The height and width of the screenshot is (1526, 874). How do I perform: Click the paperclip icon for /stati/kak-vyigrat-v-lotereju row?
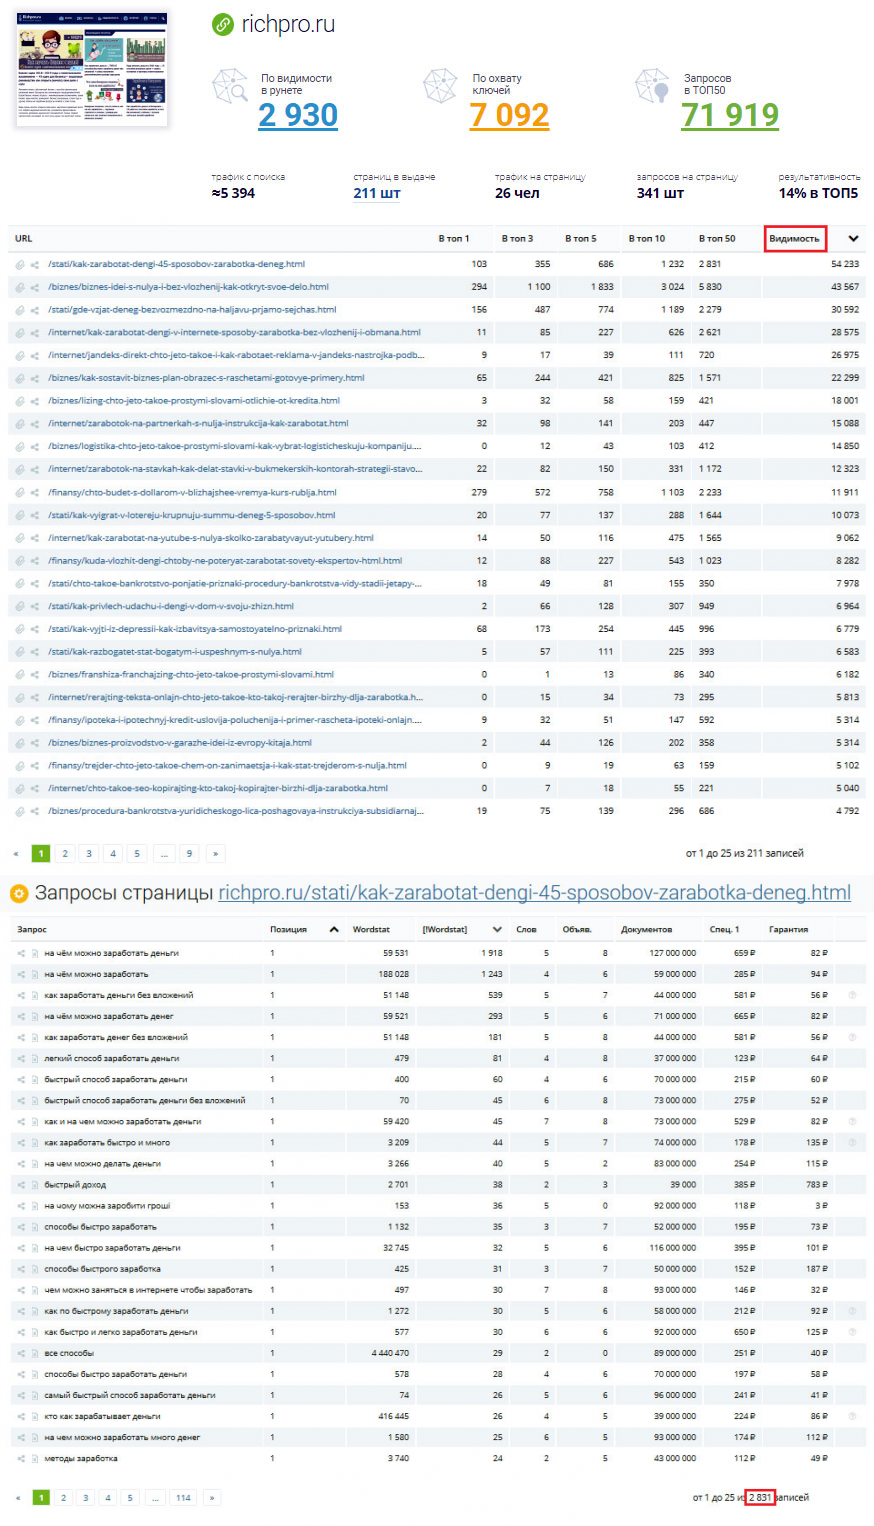[20, 515]
